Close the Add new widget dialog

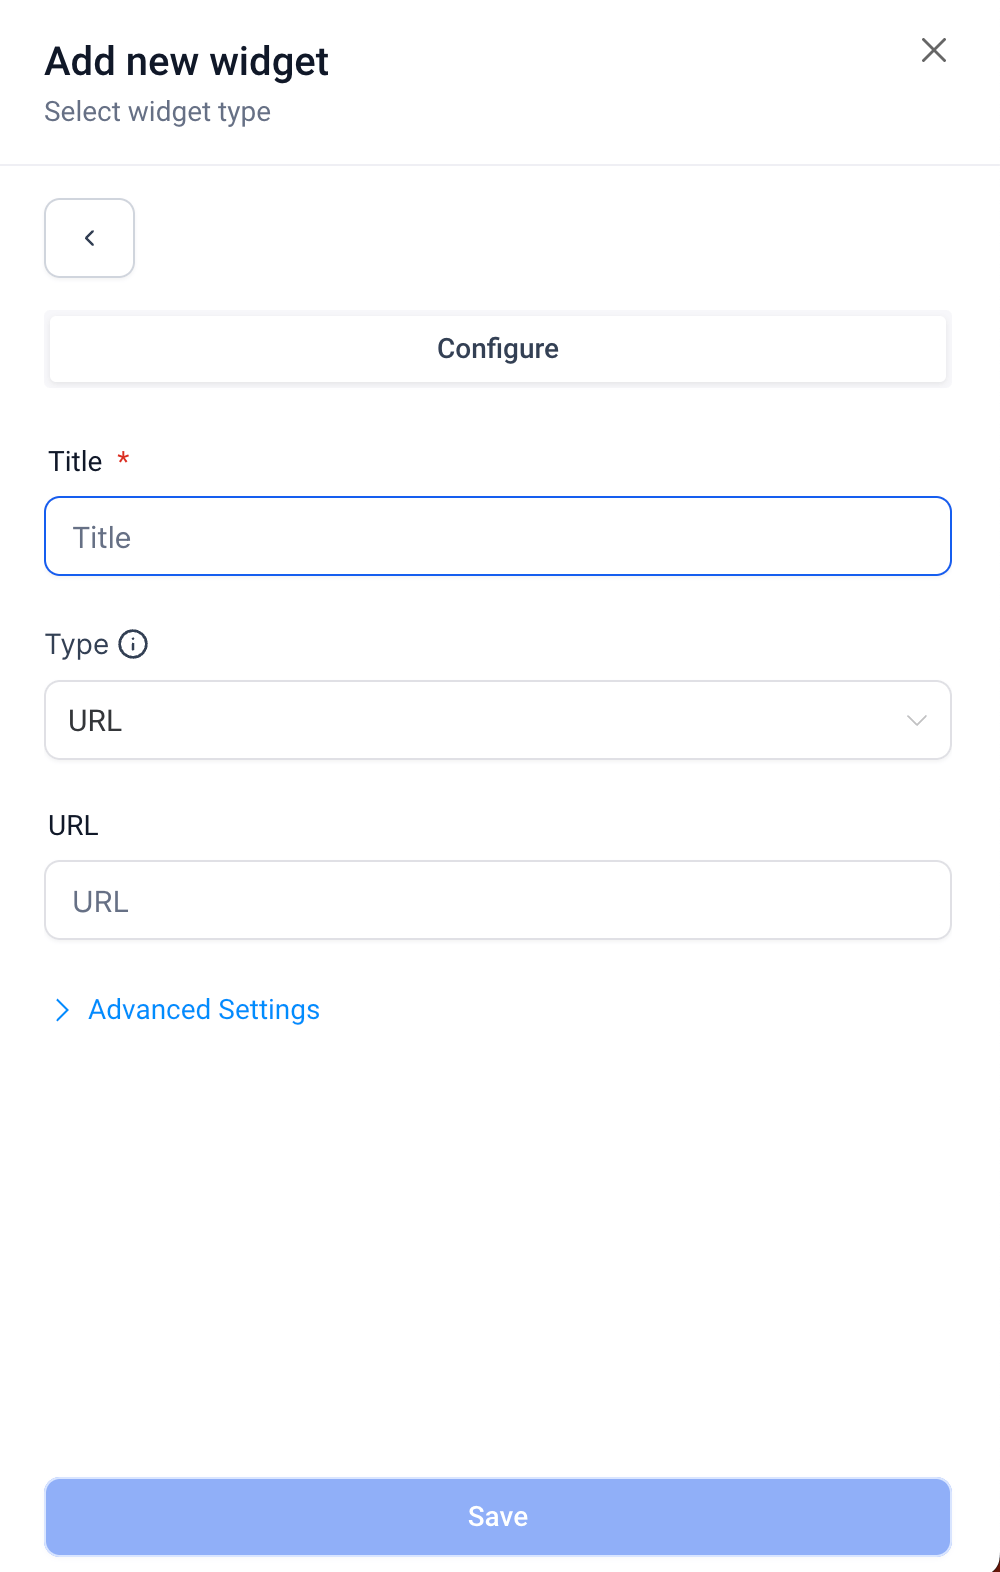coord(933,50)
